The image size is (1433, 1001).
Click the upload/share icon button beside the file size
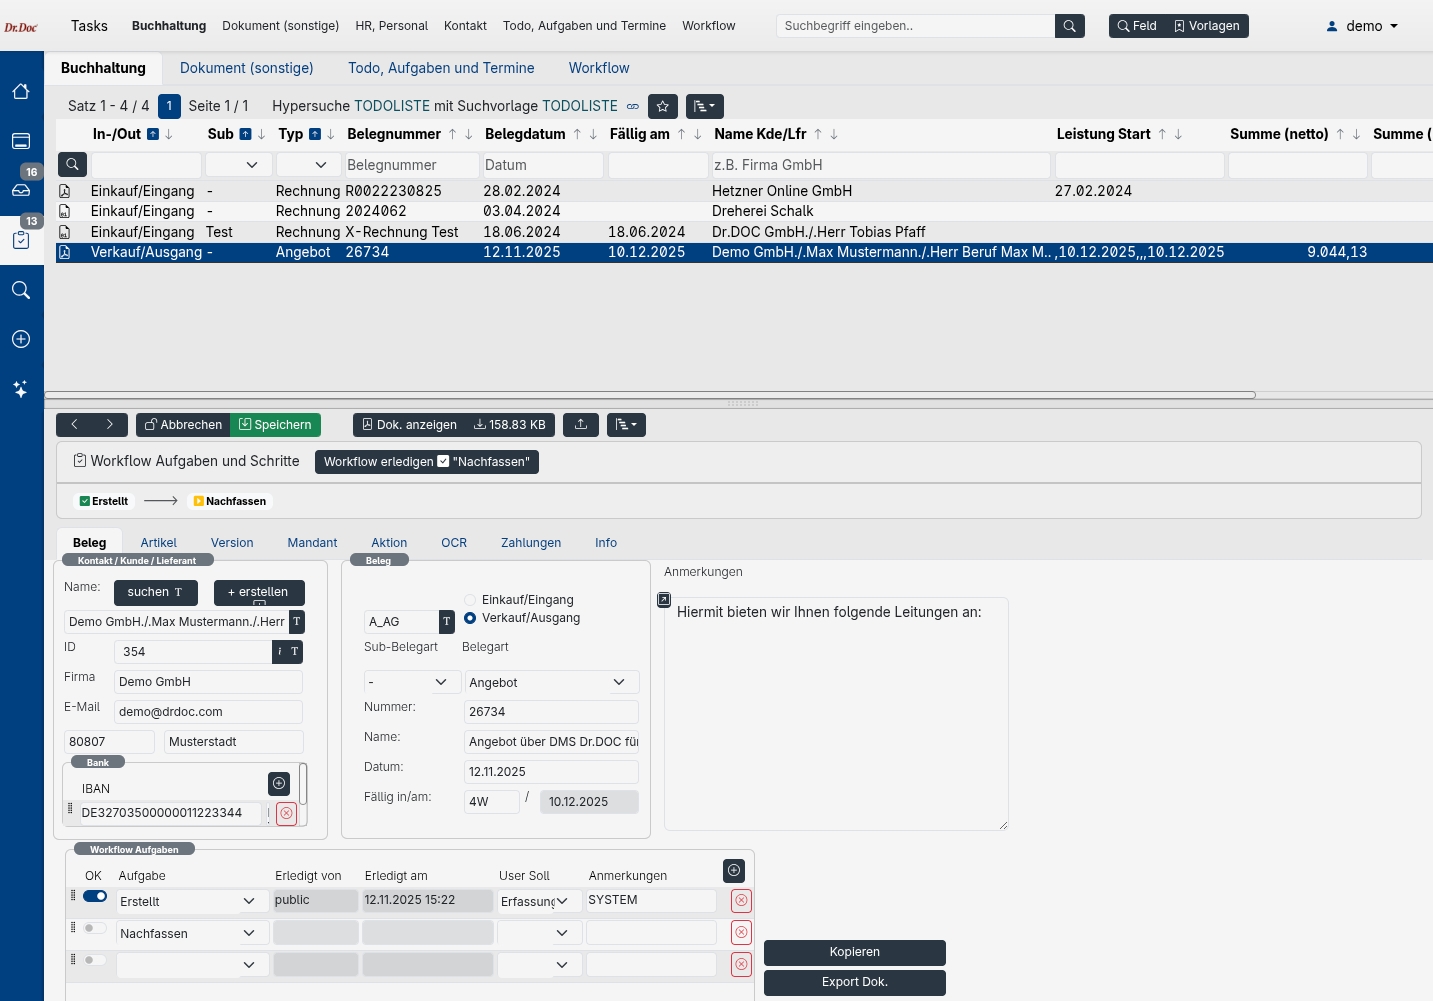[581, 425]
